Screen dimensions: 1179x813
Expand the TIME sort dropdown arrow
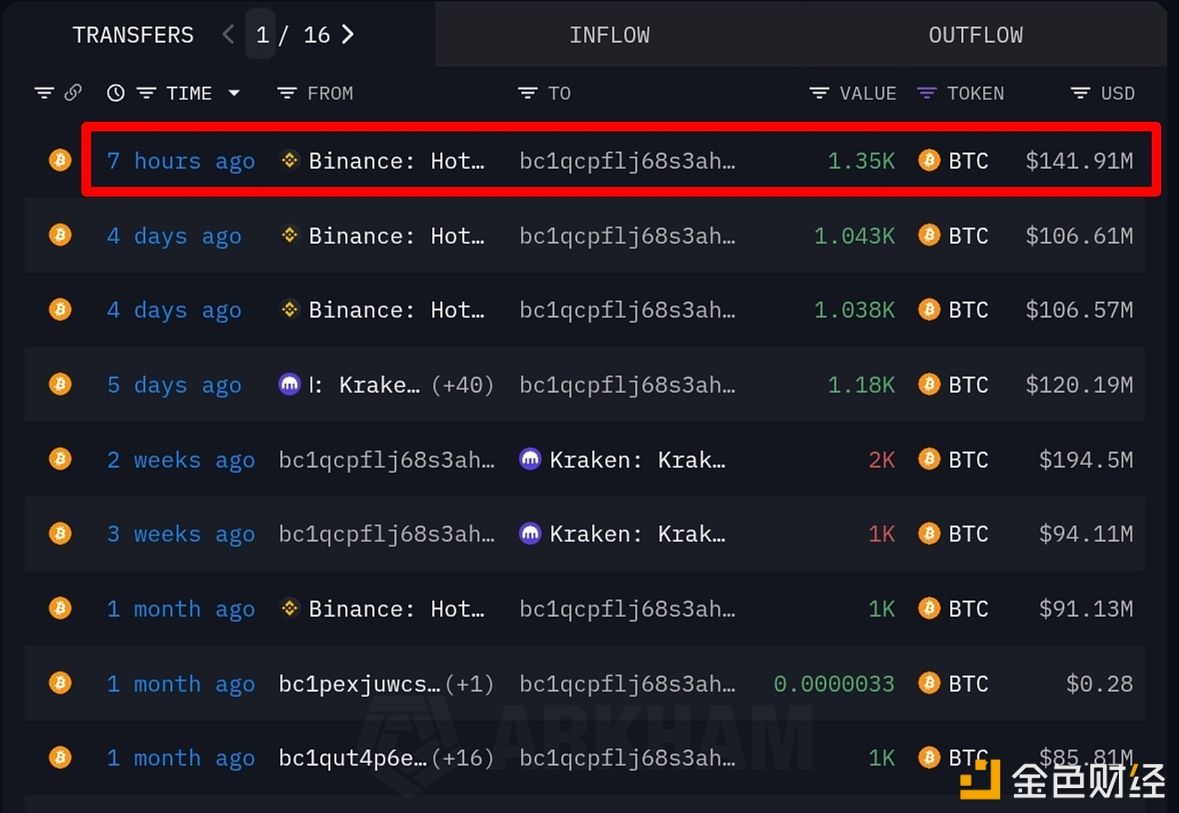(234, 93)
